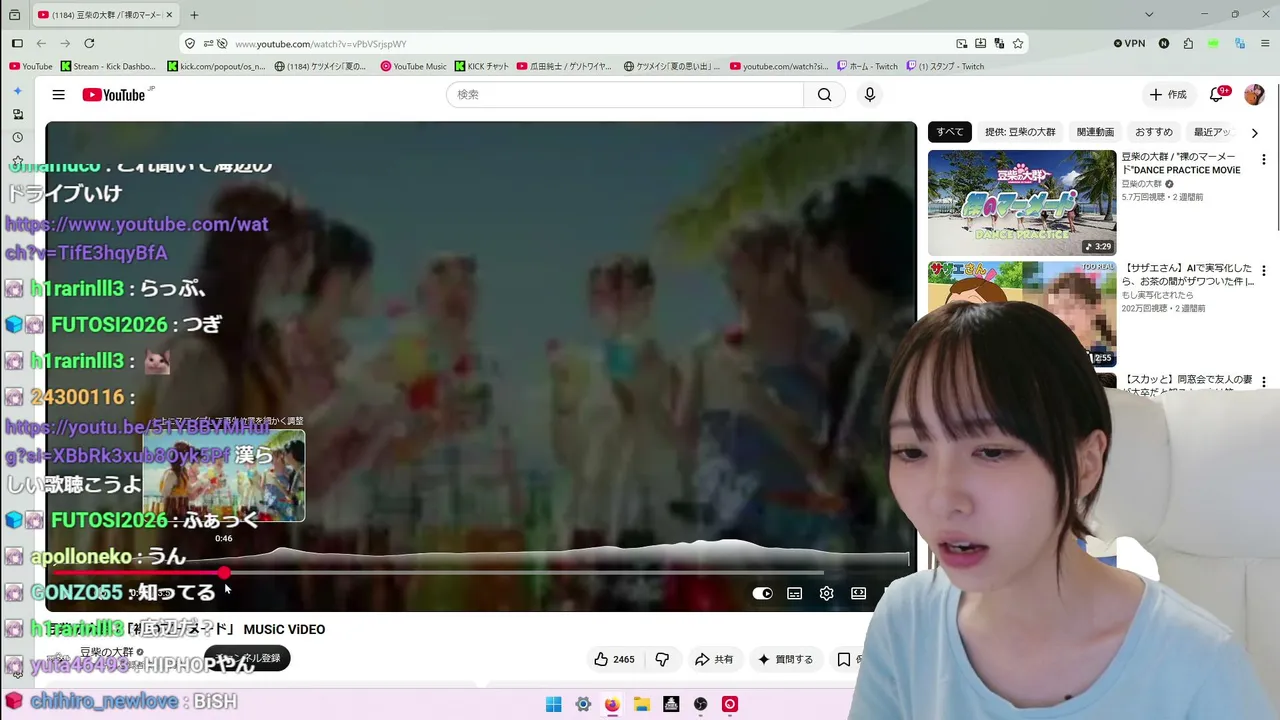The width and height of the screenshot is (1280, 720).
Task: Open options for DANCE PRACTICE MOViE video
Action: pos(1264,160)
